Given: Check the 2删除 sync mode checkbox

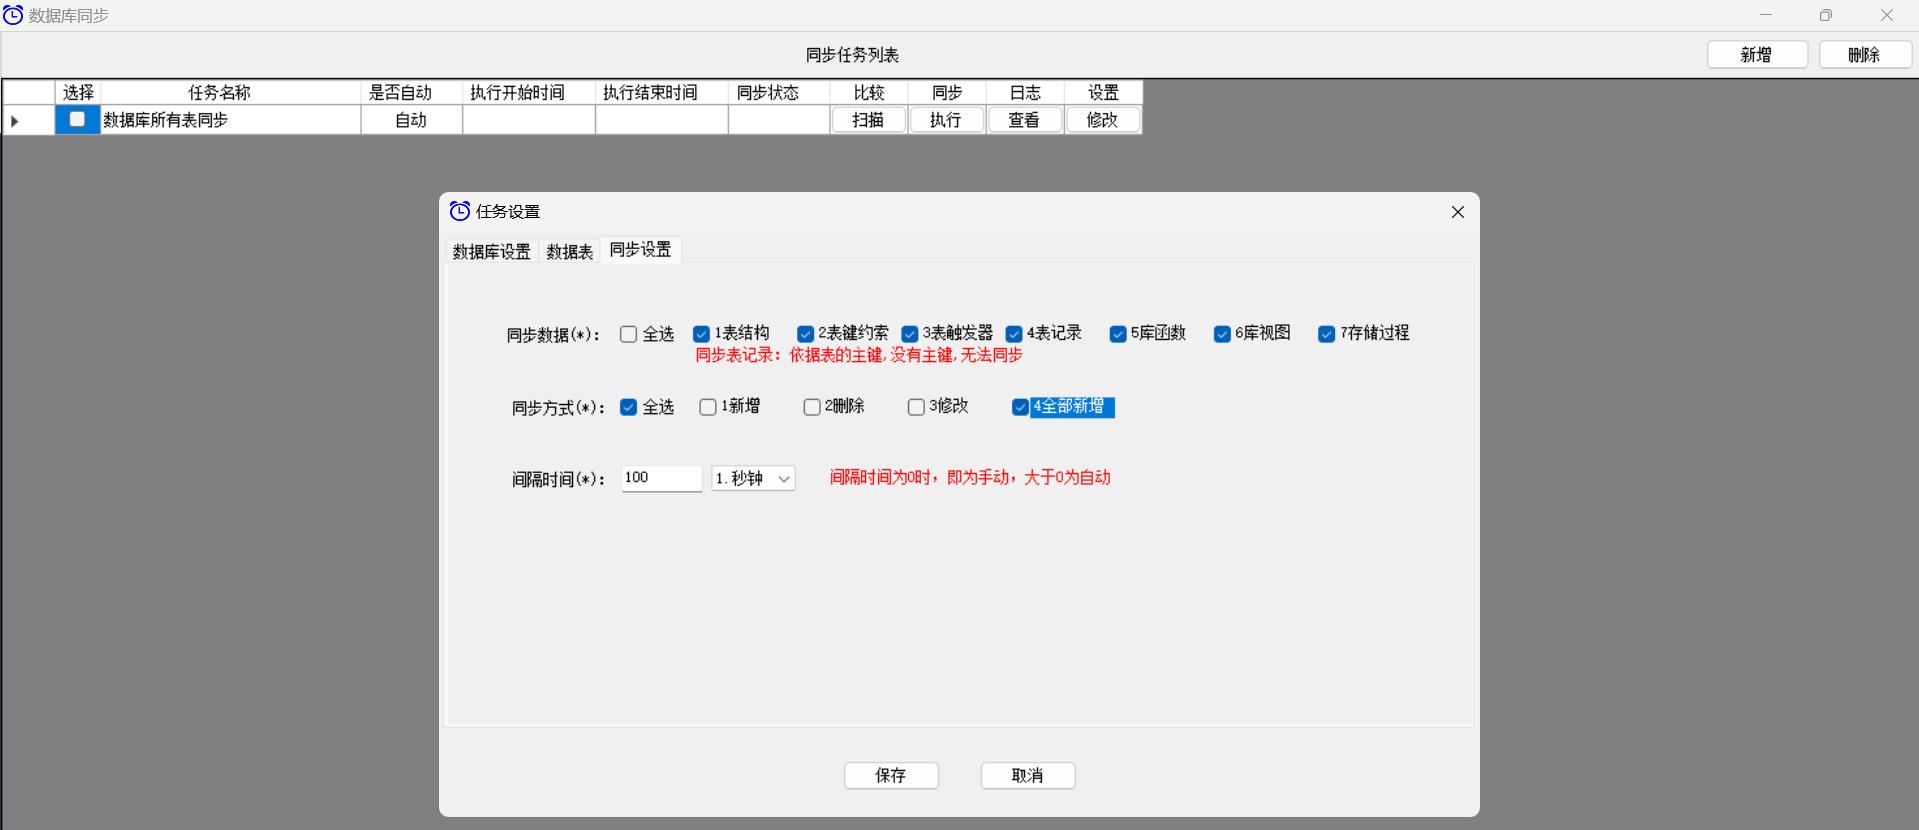Looking at the screenshot, I should click(812, 407).
